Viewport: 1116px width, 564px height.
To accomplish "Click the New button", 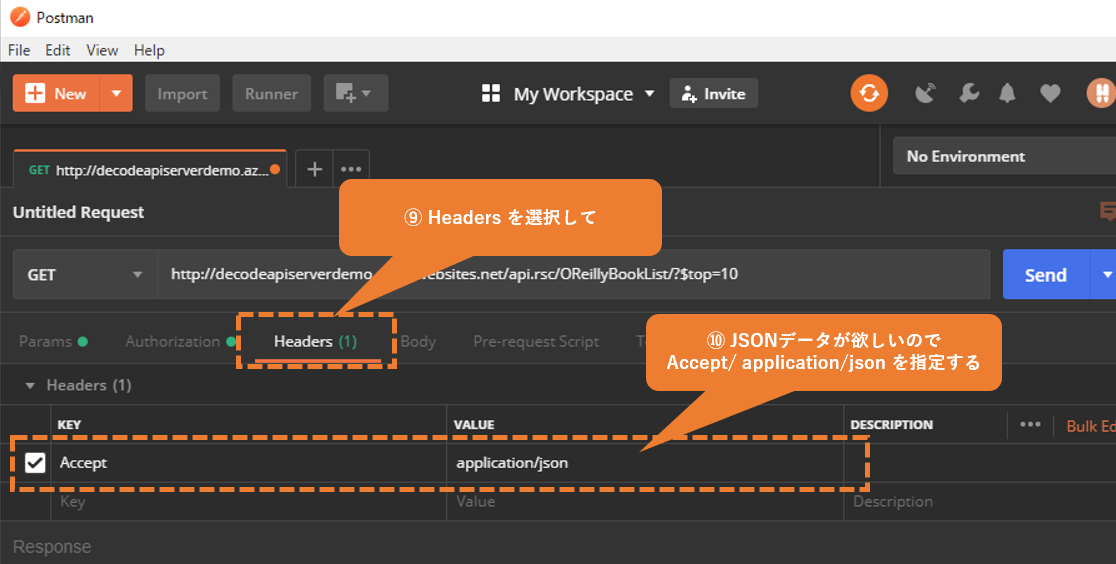I will pyautogui.click(x=56, y=93).
